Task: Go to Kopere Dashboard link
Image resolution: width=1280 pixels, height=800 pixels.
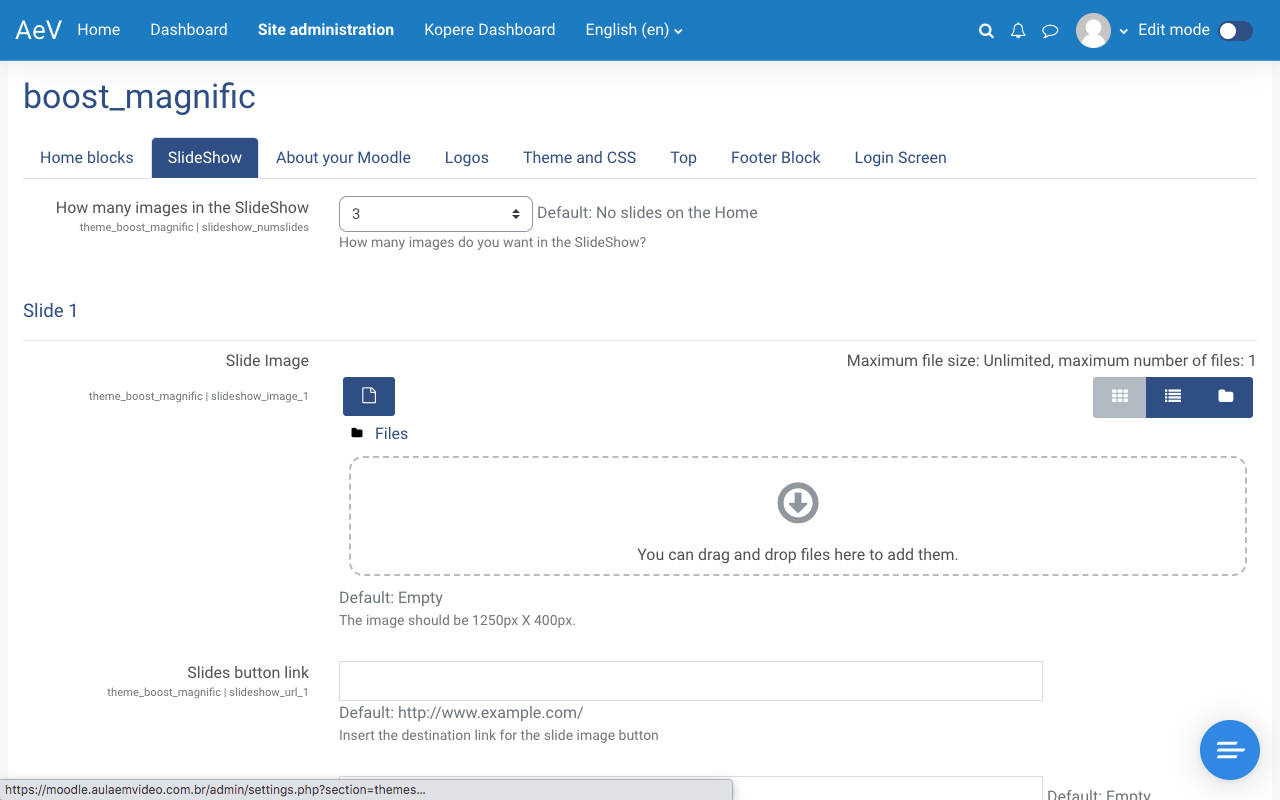Action: pos(489,30)
